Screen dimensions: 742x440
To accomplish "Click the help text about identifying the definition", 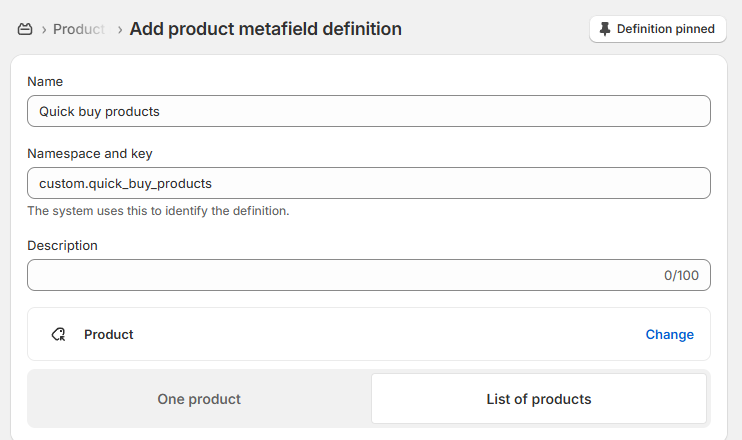I will point(158,211).
